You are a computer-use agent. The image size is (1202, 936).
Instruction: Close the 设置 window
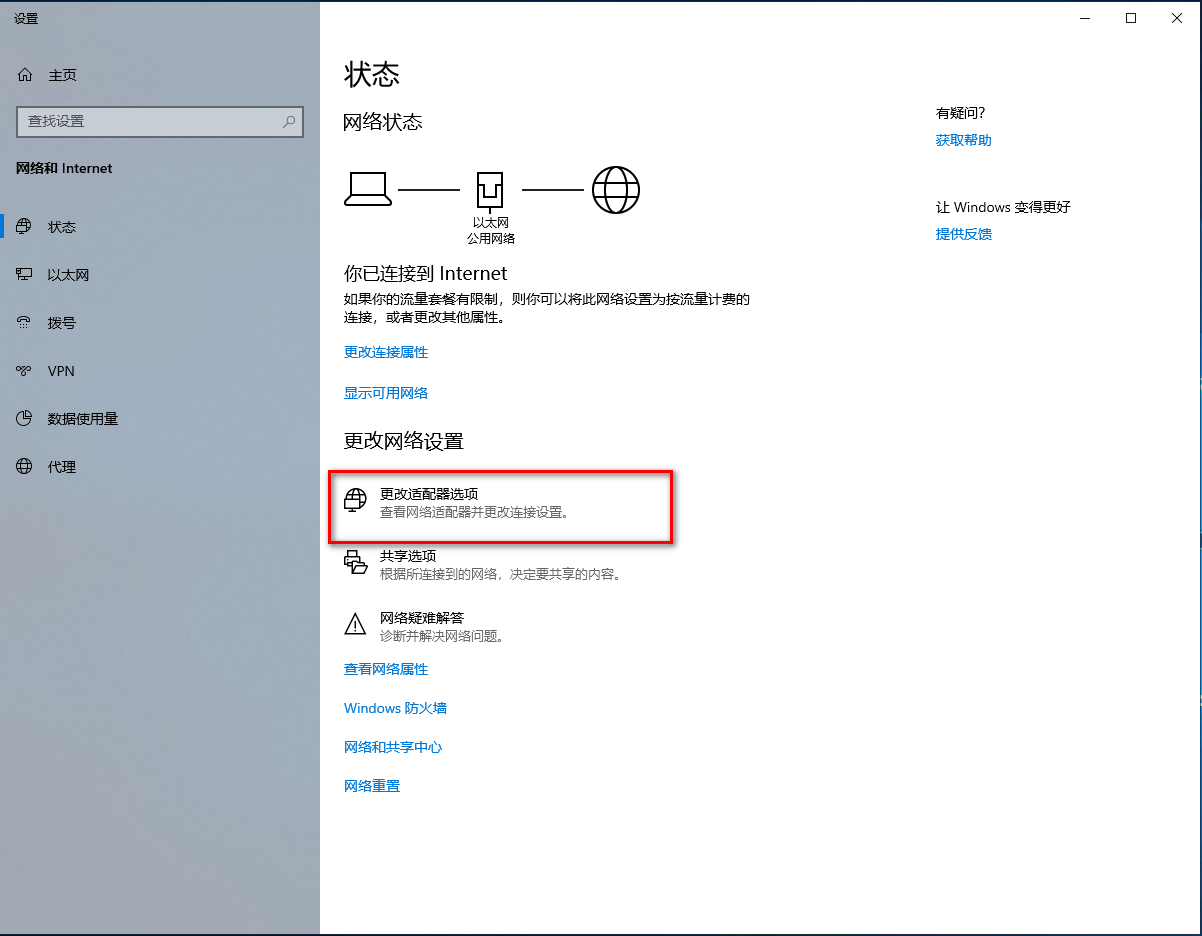1177,18
